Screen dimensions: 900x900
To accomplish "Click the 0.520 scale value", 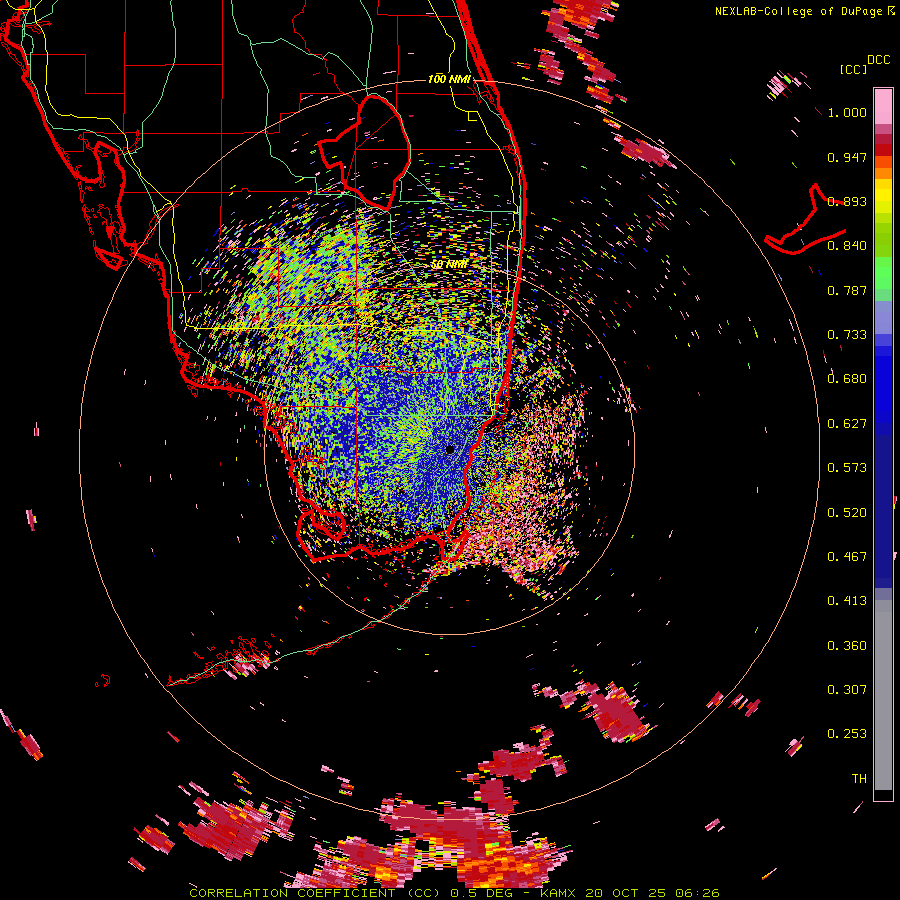I will click(847, 512).
